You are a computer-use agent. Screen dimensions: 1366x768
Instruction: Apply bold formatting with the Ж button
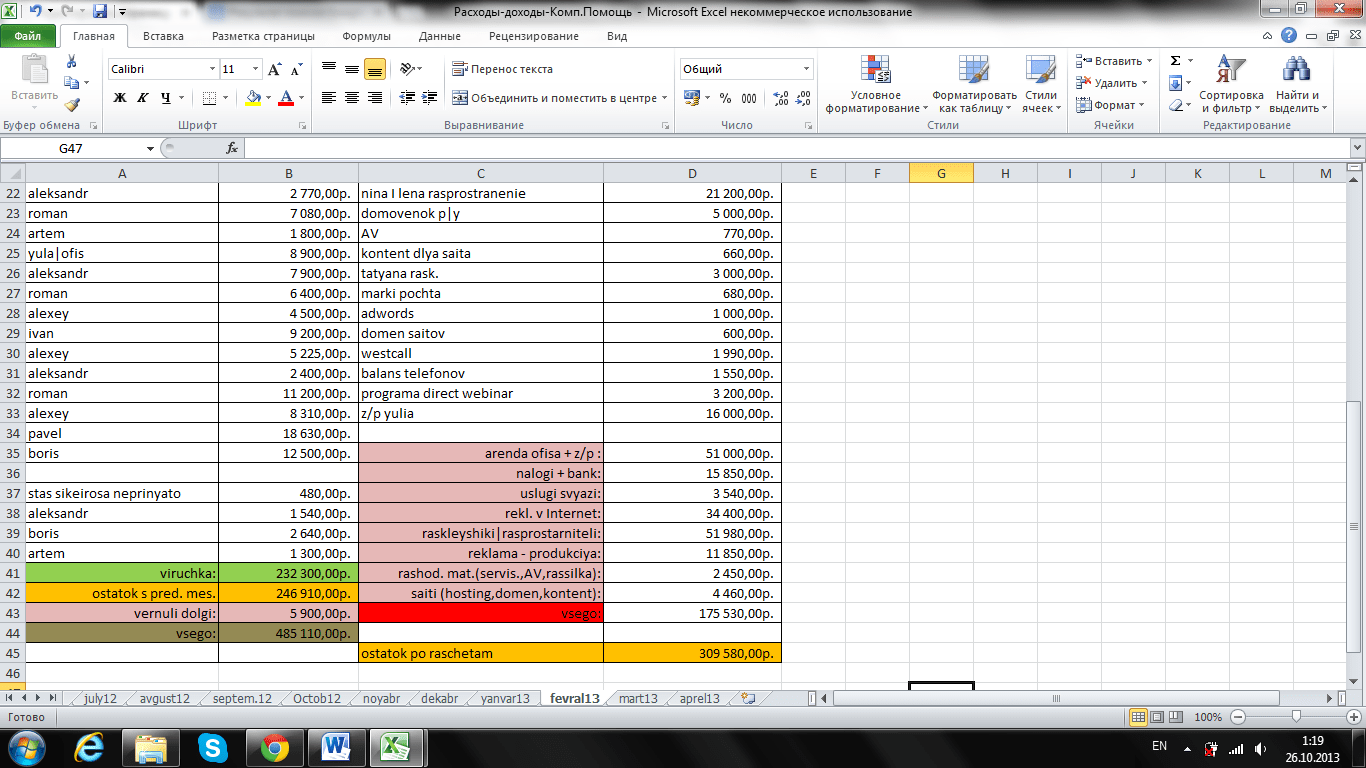120,98
